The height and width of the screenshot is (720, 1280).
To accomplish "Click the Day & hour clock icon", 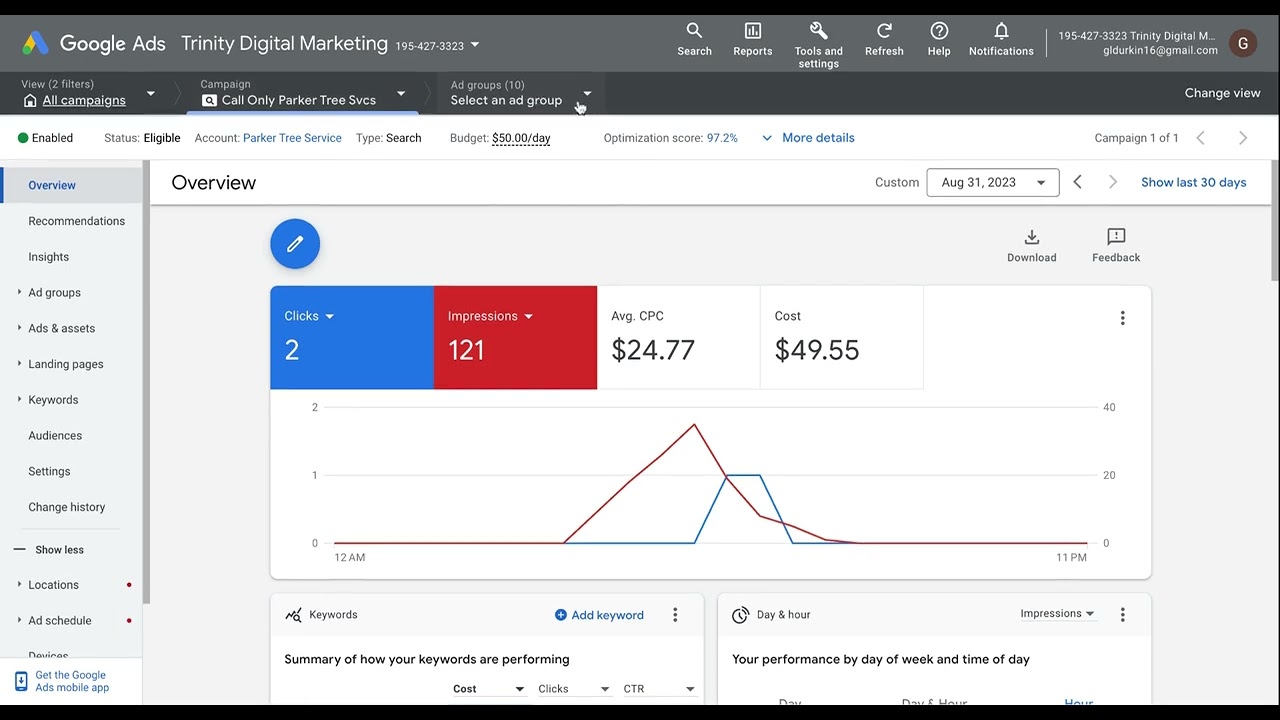I will coord(740,615).
